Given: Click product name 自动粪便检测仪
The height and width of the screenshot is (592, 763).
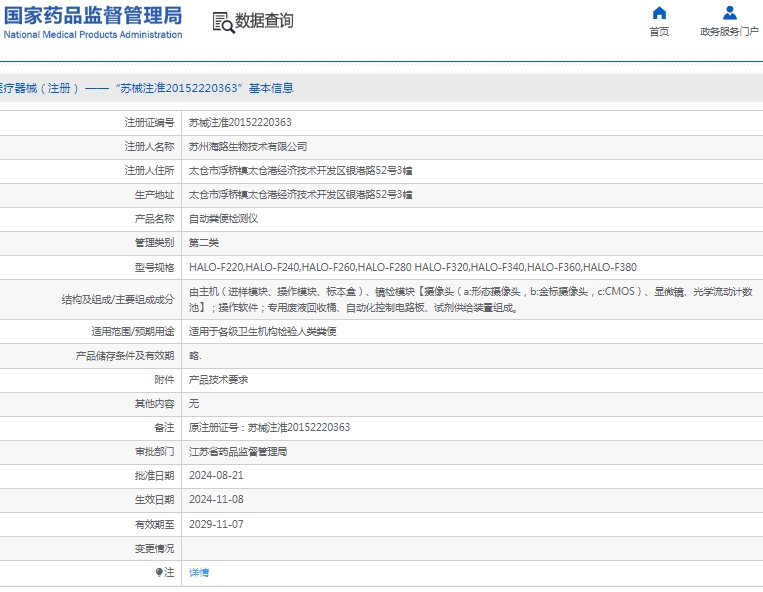Looking at the screenshot, I should (x=223, y=219).
